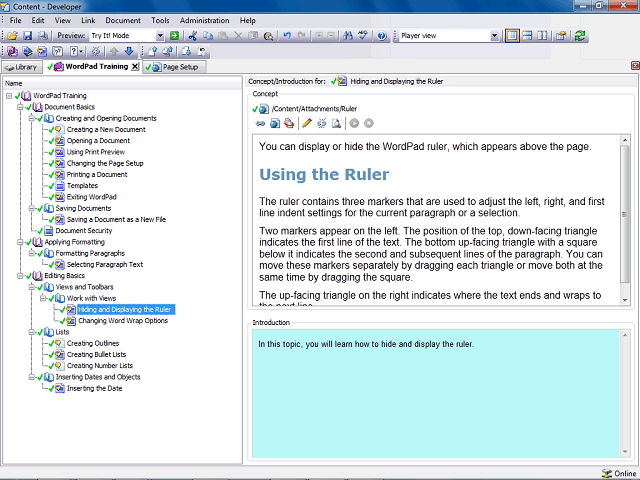The height and width of the screenshot is (480, 640).
Task: Click the Concept pane stop sound button
Action: 369,123
